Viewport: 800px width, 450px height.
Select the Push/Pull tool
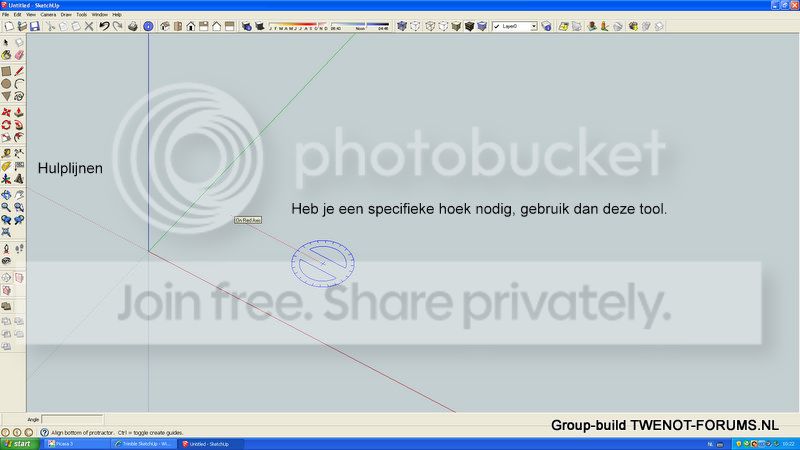(19, 112)
